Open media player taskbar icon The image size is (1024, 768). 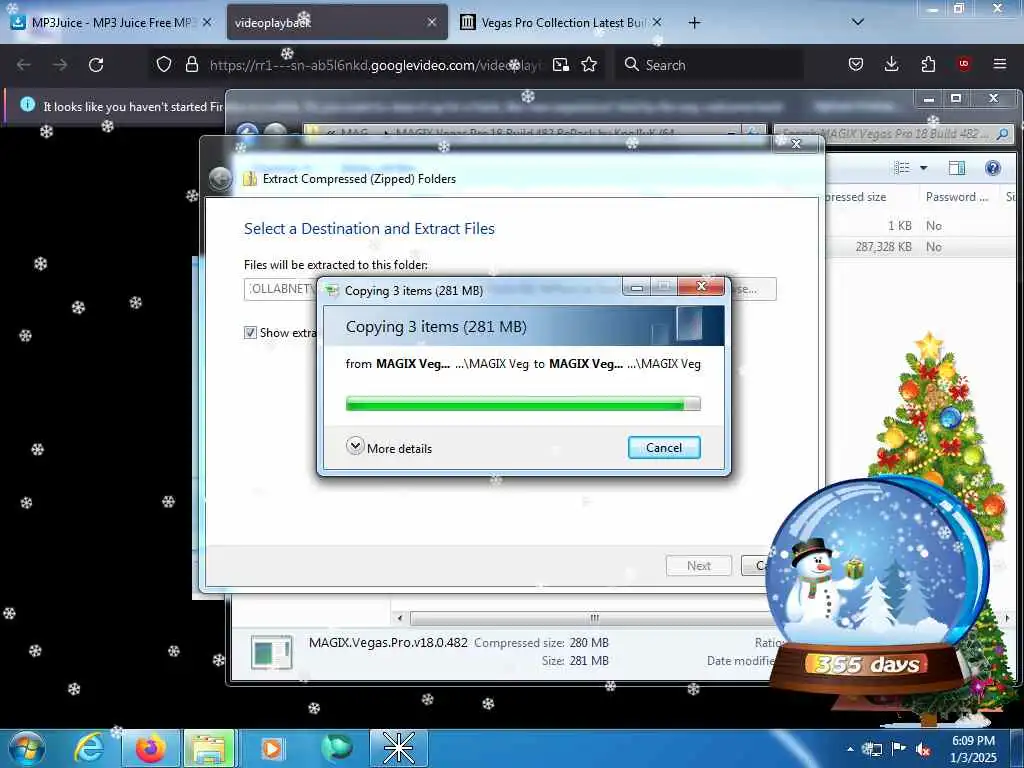point(272,748)
